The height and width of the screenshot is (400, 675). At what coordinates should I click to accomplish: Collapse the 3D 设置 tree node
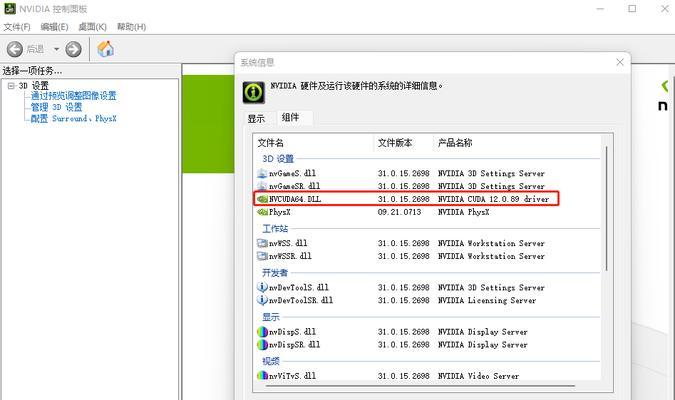coord(11,86)
